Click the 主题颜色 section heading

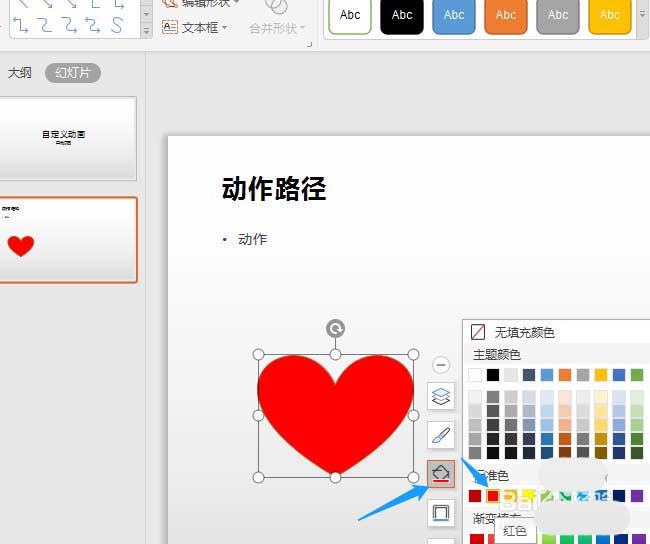coord(497,355)
